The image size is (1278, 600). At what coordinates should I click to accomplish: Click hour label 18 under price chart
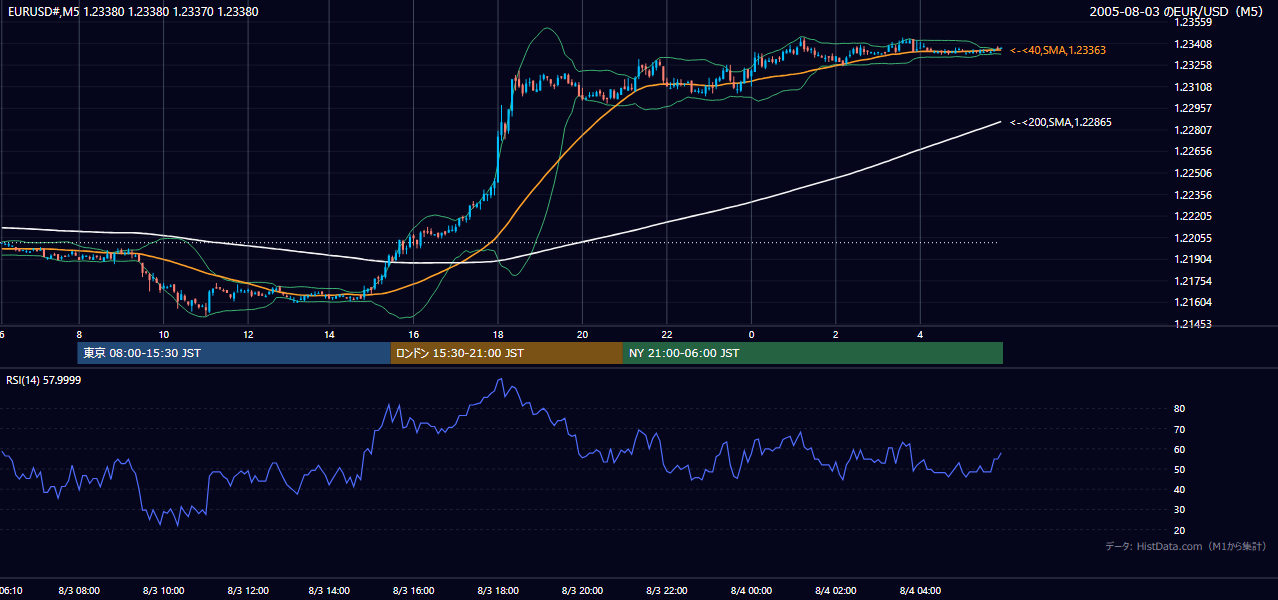[498, 334]
